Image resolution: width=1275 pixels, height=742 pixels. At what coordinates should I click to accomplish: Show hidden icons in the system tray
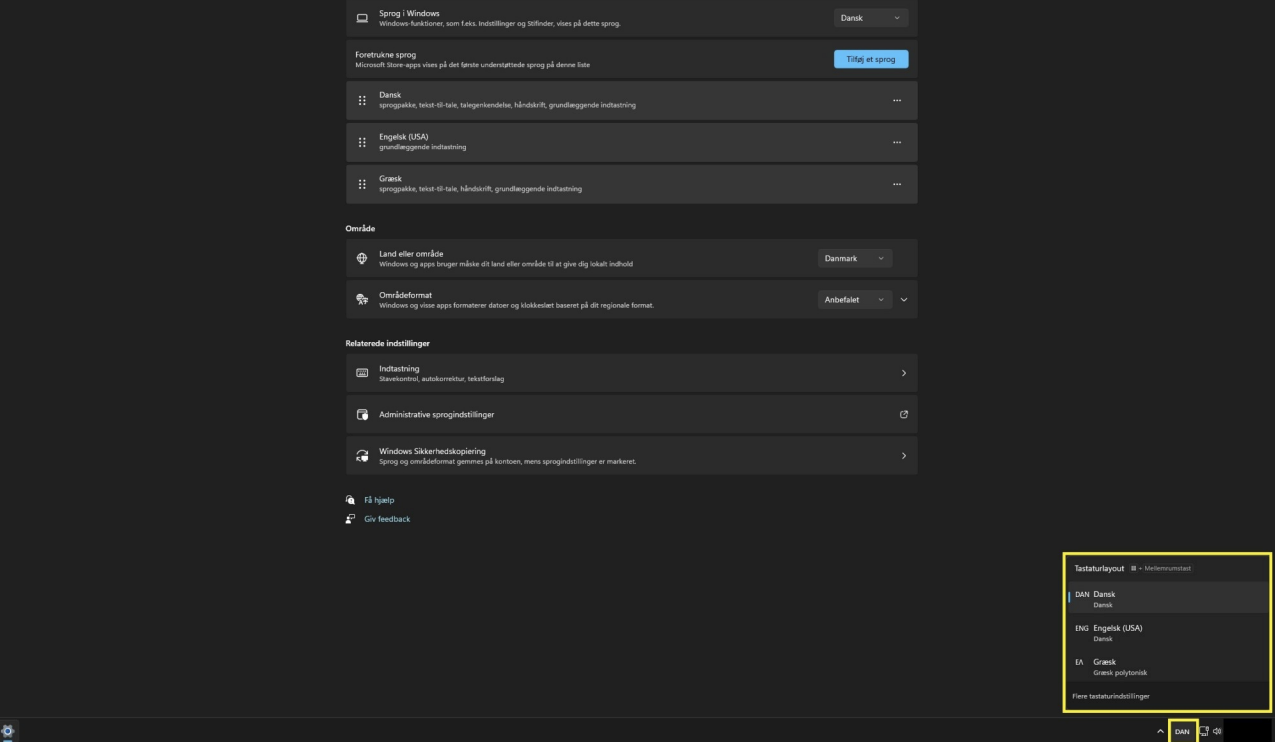(1160, 731)
